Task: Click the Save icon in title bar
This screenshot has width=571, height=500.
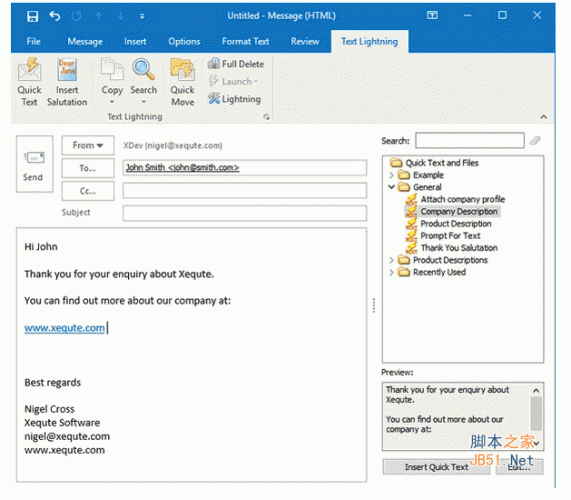Action: tap(32, 16)
